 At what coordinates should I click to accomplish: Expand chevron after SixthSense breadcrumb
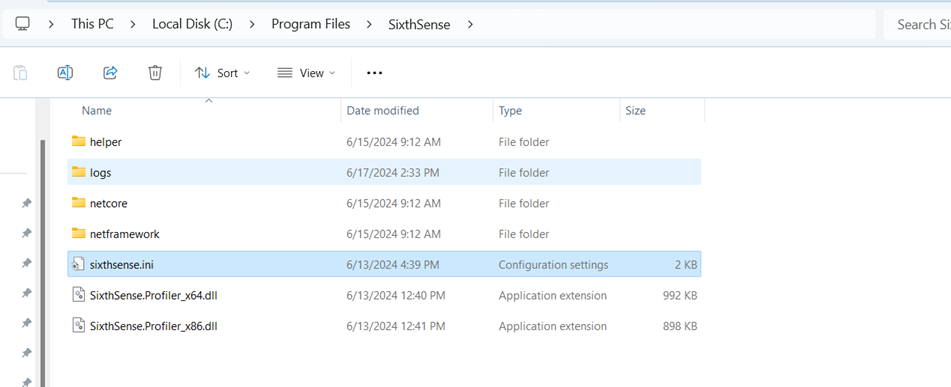(x=469, y=24)
